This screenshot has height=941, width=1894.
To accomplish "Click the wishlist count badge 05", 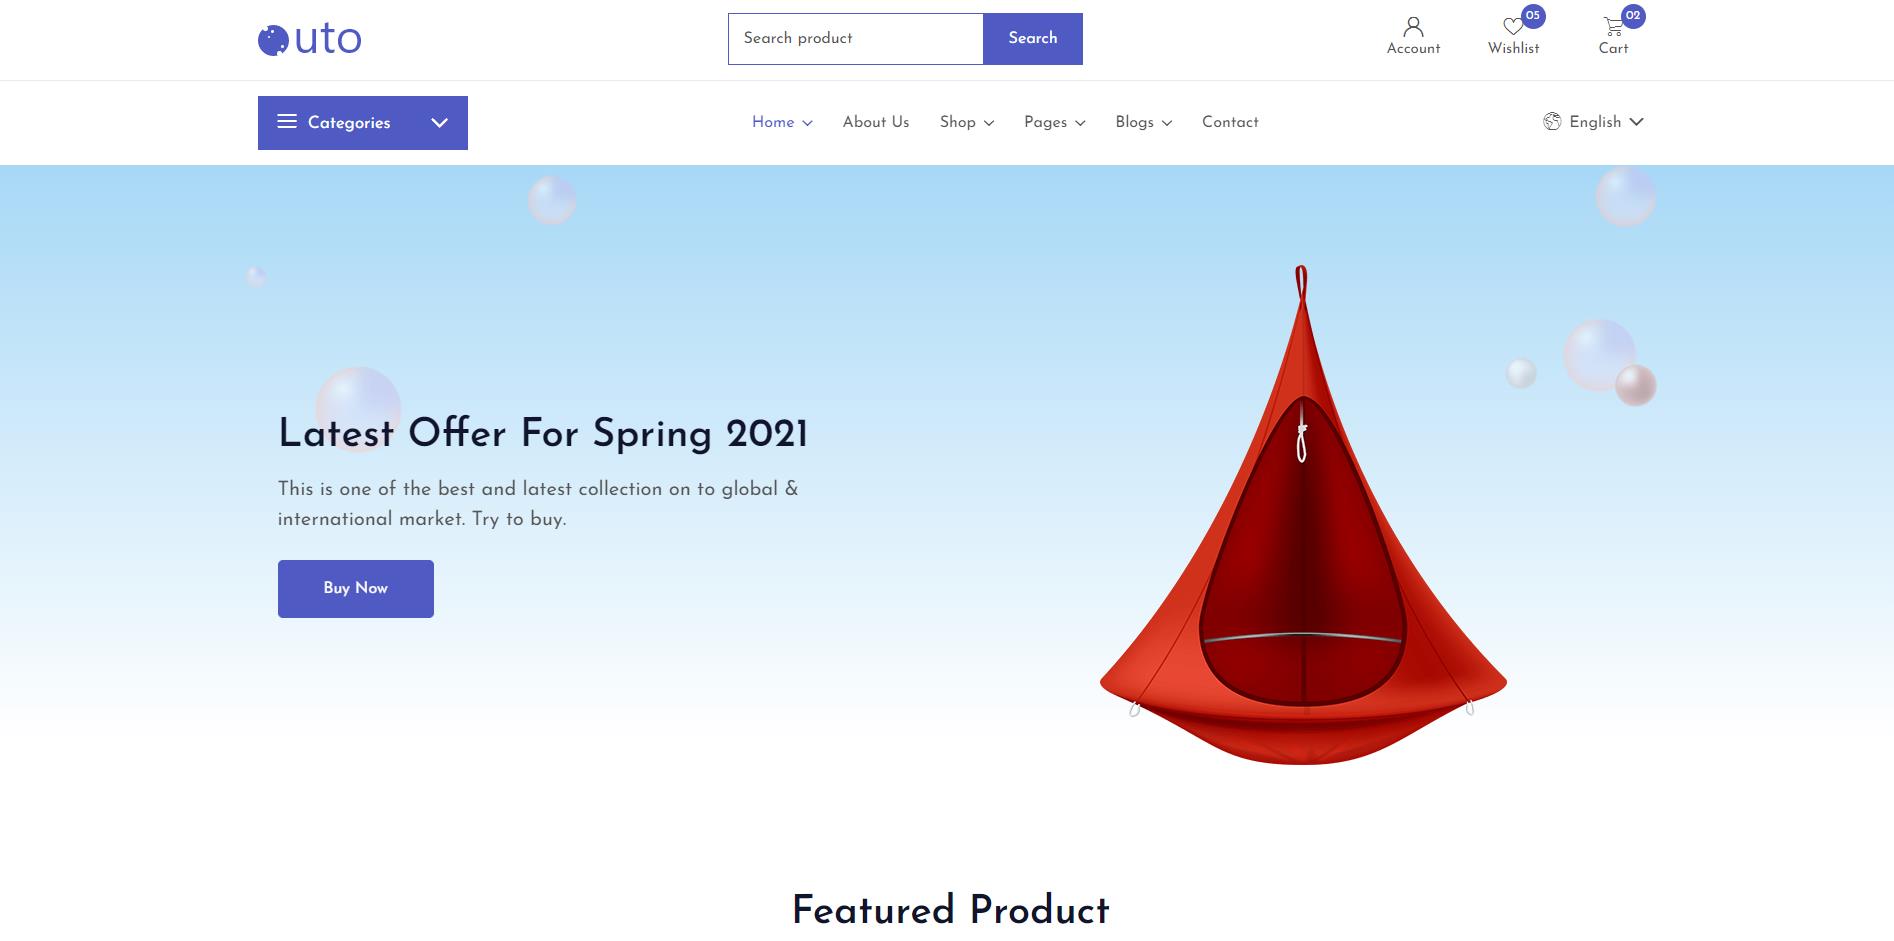I will pyautogui.click(x=1533, y=16).
